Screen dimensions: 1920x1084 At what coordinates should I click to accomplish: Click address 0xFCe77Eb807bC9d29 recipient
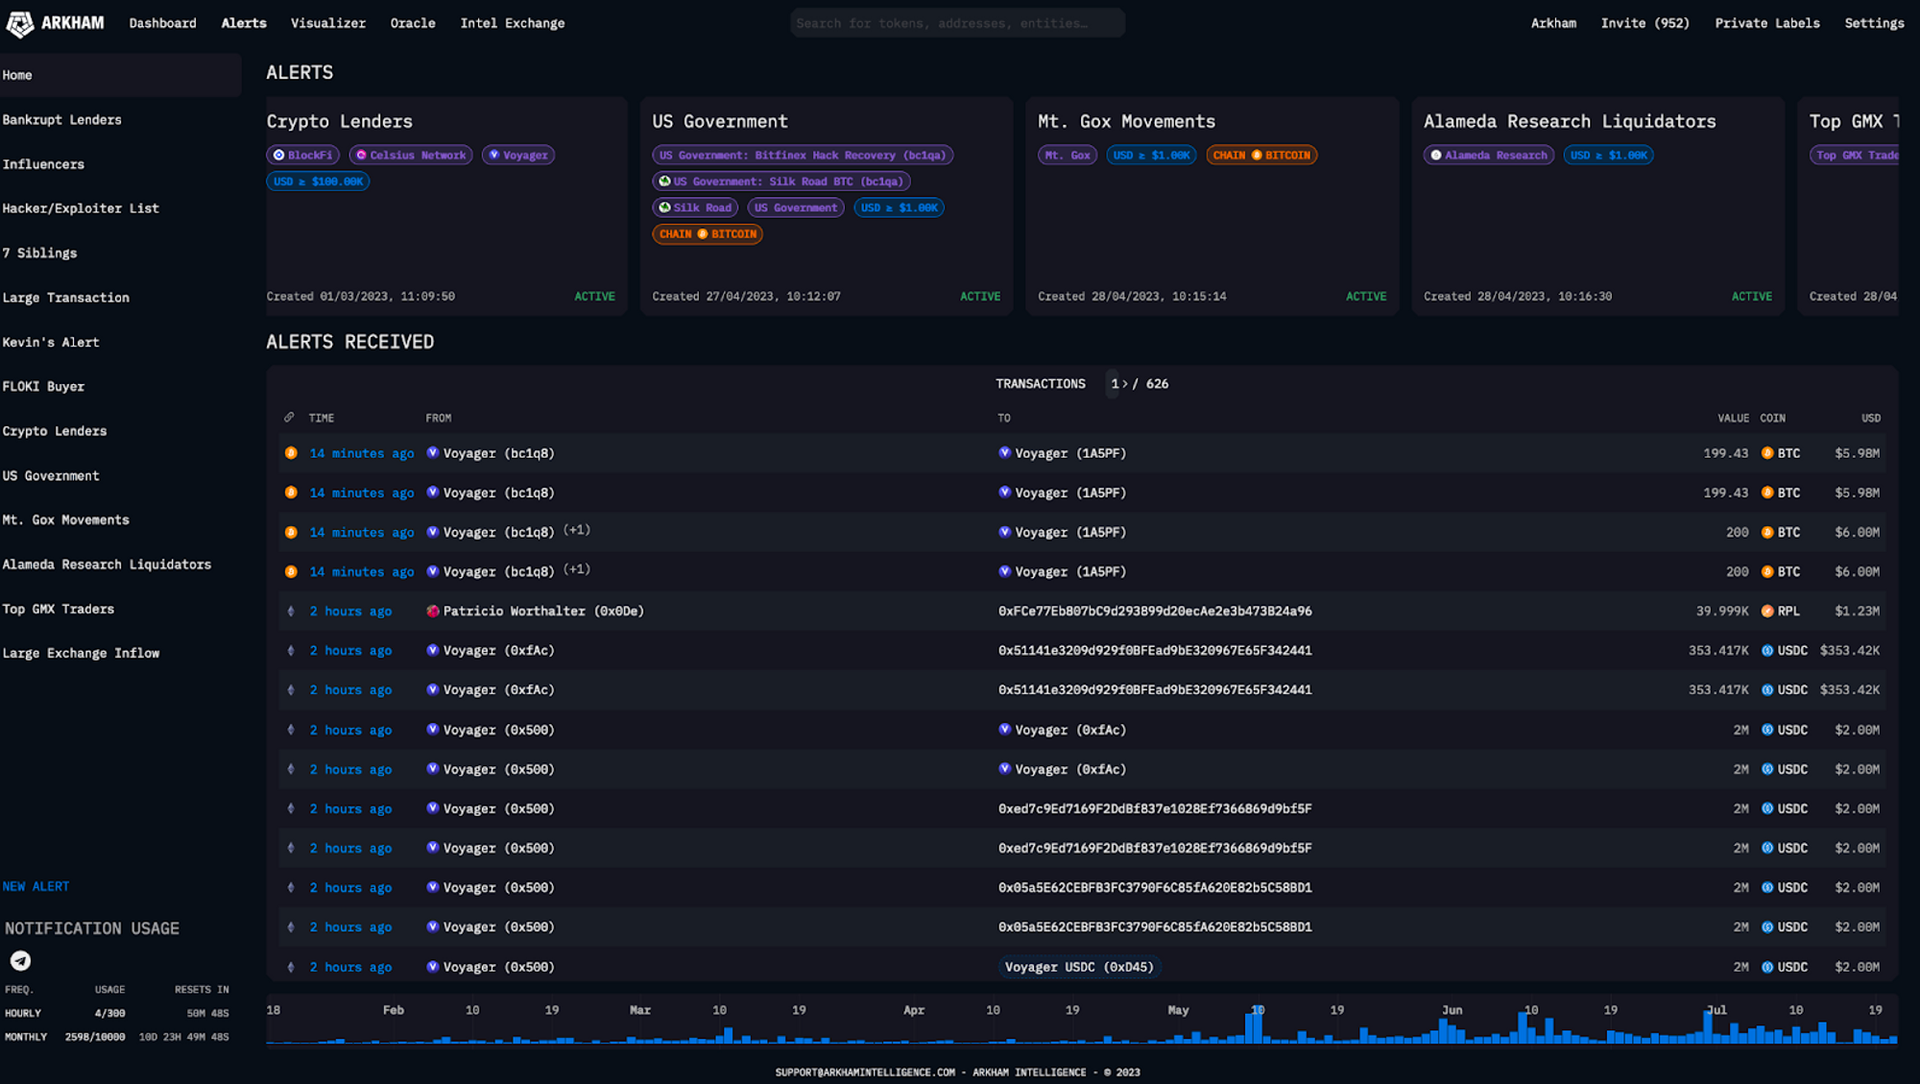(1155, 611)
